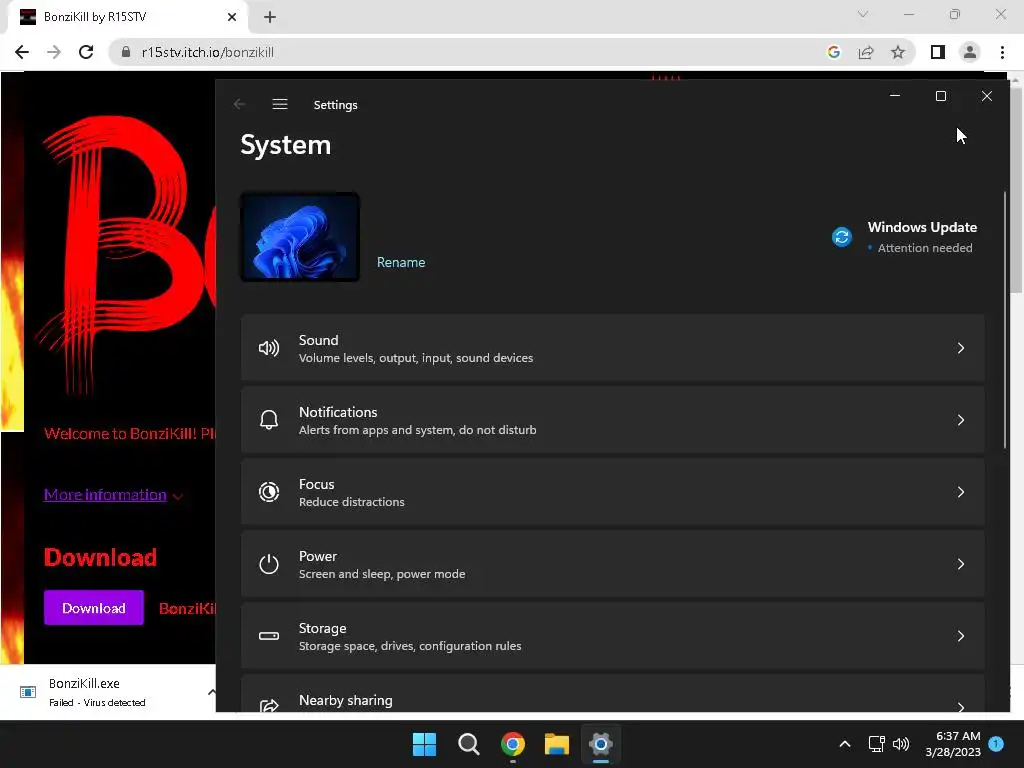The width and height of the screenshot is (1024, 768).
Task: Click the desktop wallpaper thumbnail
Action: (300, 237)
